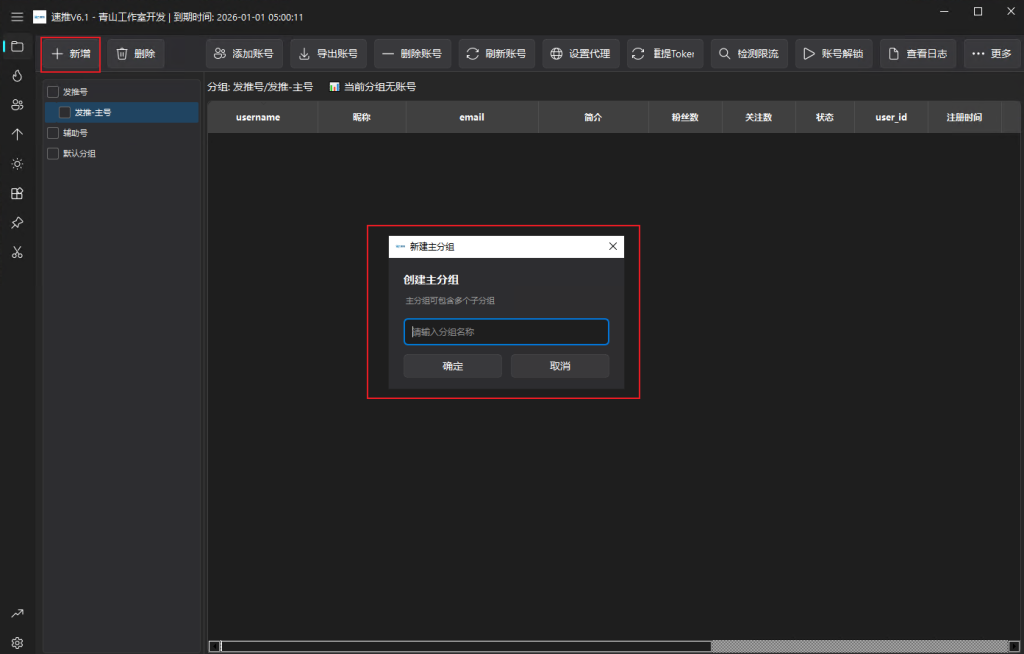Click the gift box sidebar icon
Image resolution: width=1024 pixels, height=654 pixels.
17,193
